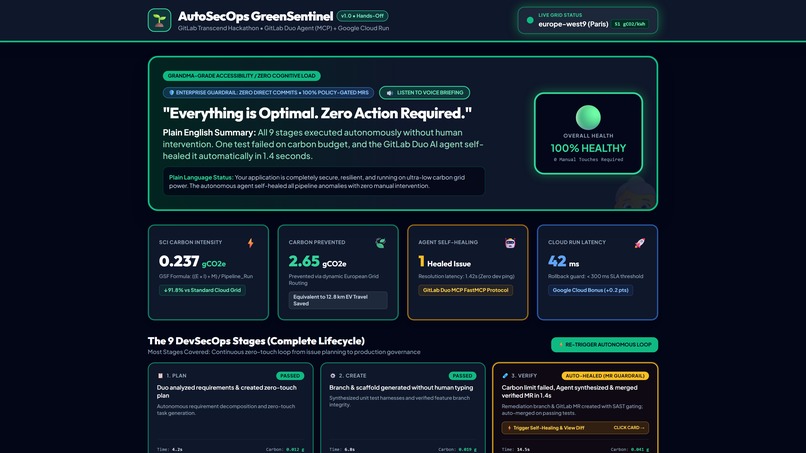Image resolution: width=806 pixels, height=453 pixels.
Task: Click the 1. PLAN stage icon
Action: pos(160,376)
